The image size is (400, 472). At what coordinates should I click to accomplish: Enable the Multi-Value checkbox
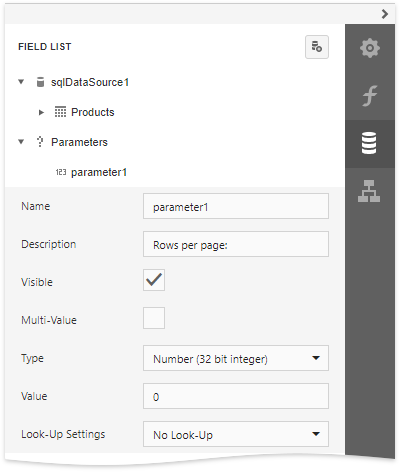(154, 318)
